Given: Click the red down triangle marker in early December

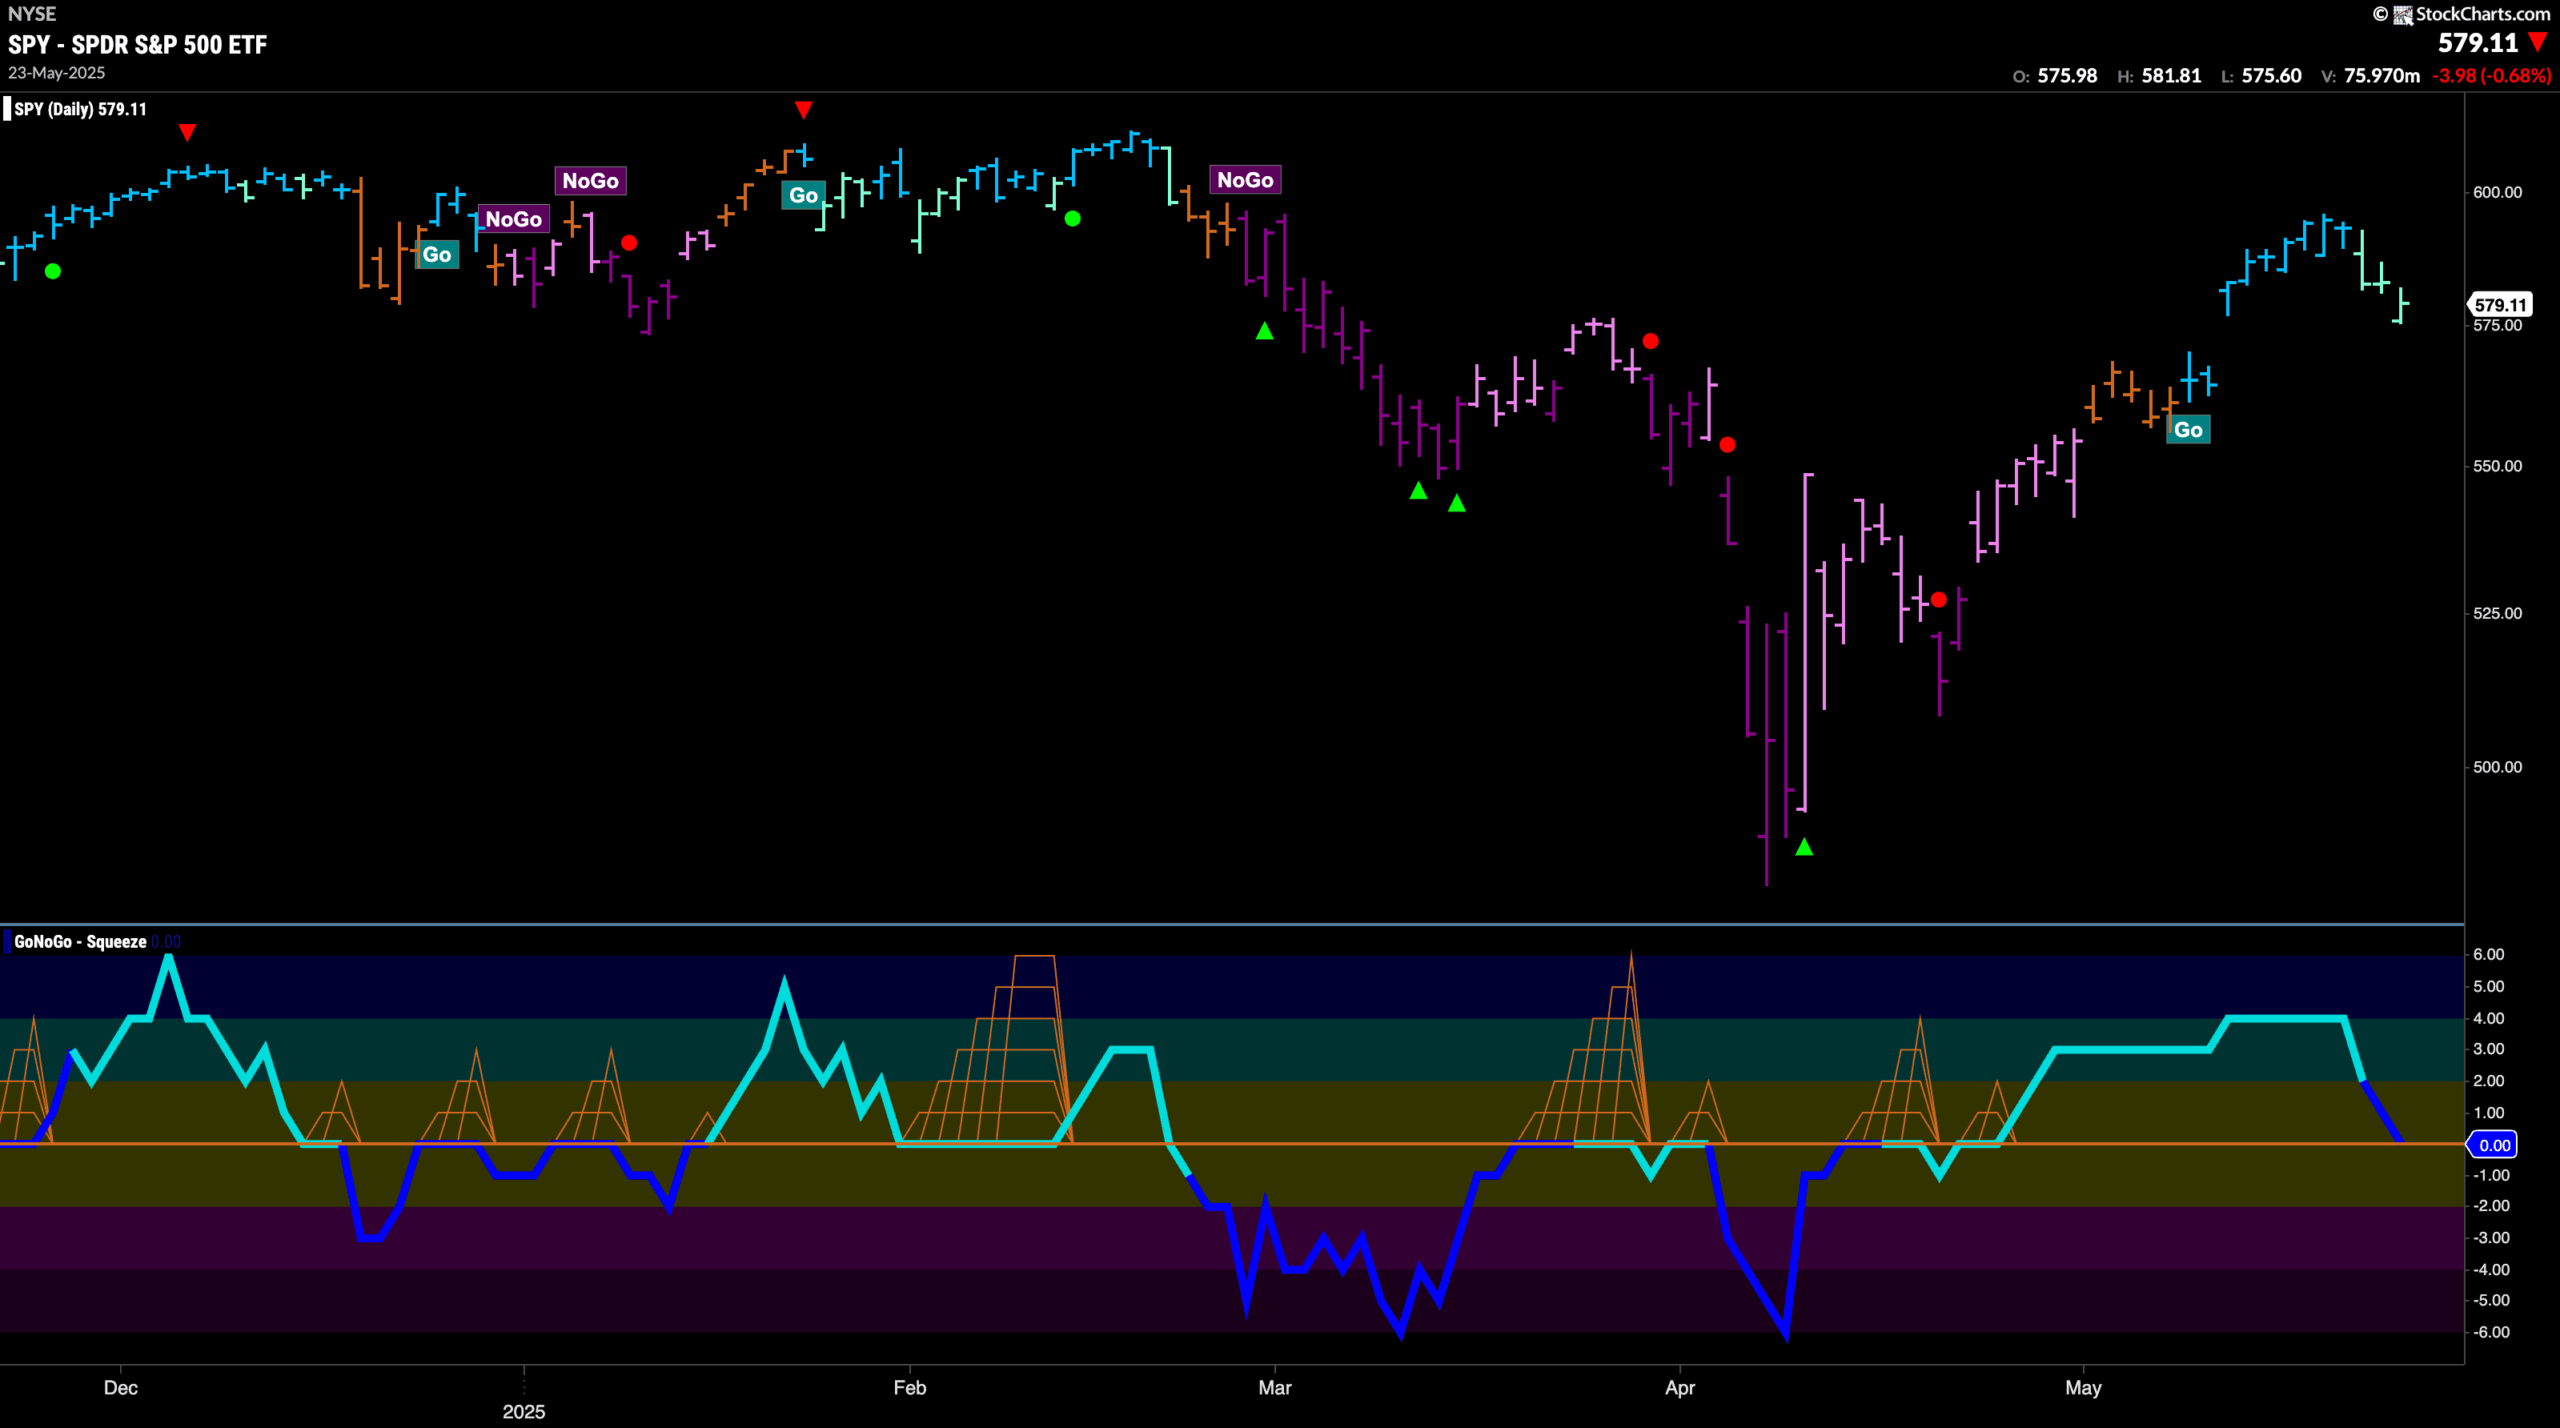Looking at the screenshot, I should pos(187,132).
